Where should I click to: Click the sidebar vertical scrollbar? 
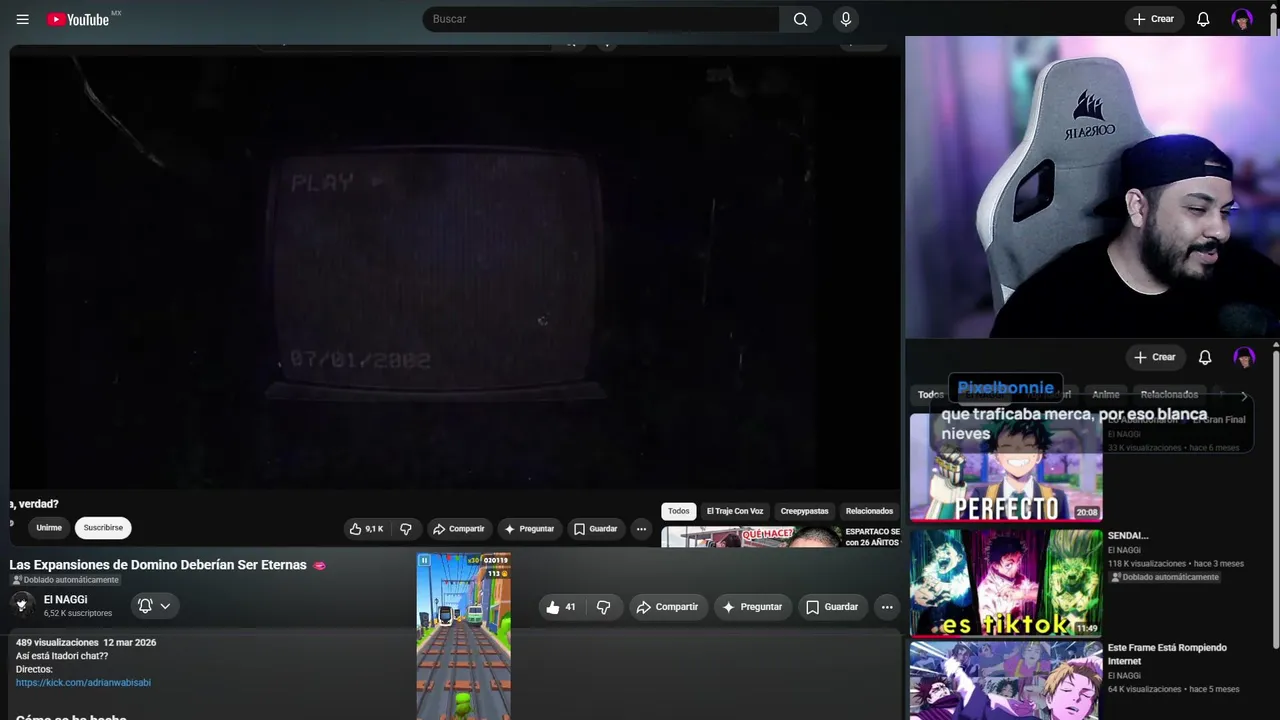pos(1275,500)
